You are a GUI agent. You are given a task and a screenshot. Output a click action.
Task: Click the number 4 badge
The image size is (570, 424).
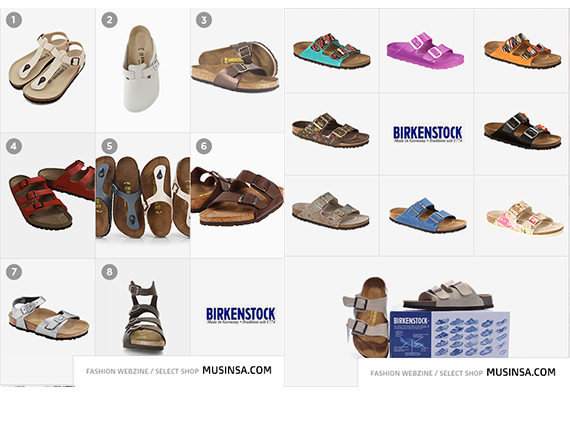pyautogui.click(x=14, y=146)
